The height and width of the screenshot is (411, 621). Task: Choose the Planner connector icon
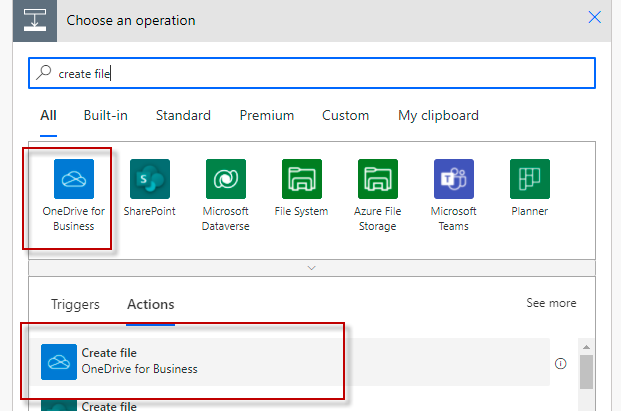click(530, 179)
